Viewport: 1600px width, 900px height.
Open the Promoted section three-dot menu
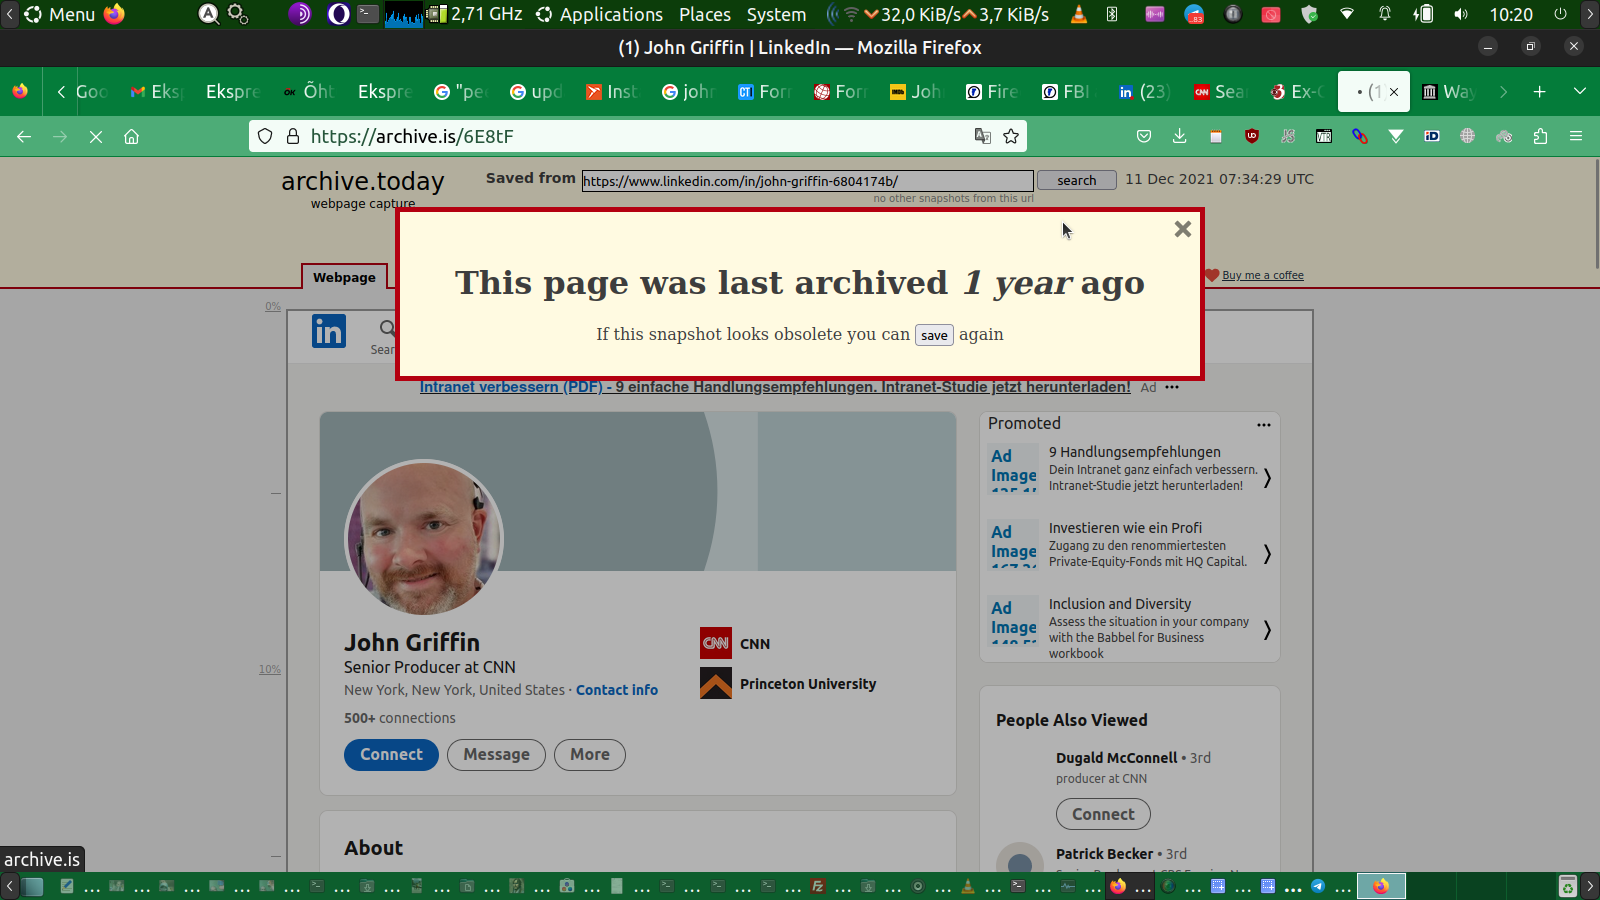1264,425
